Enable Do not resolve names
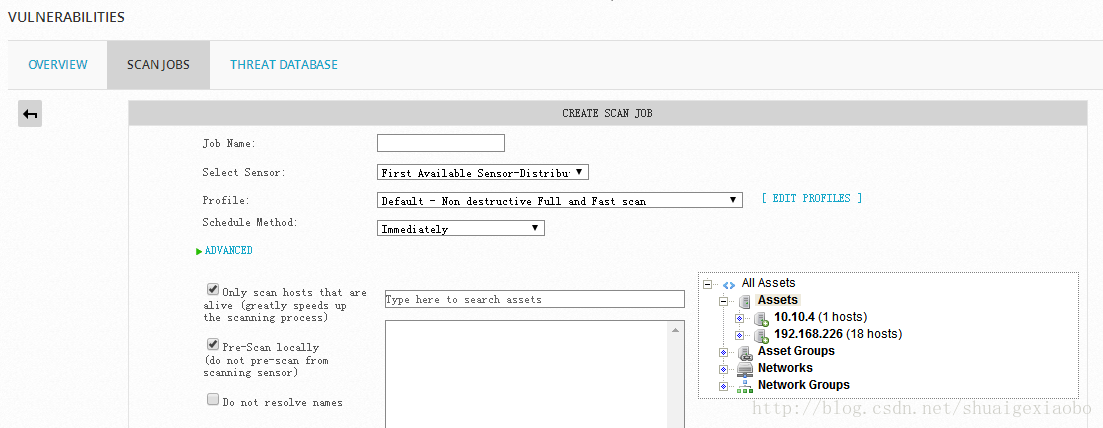The height and width of the screenshot is (428, 1103). point(212,399)
